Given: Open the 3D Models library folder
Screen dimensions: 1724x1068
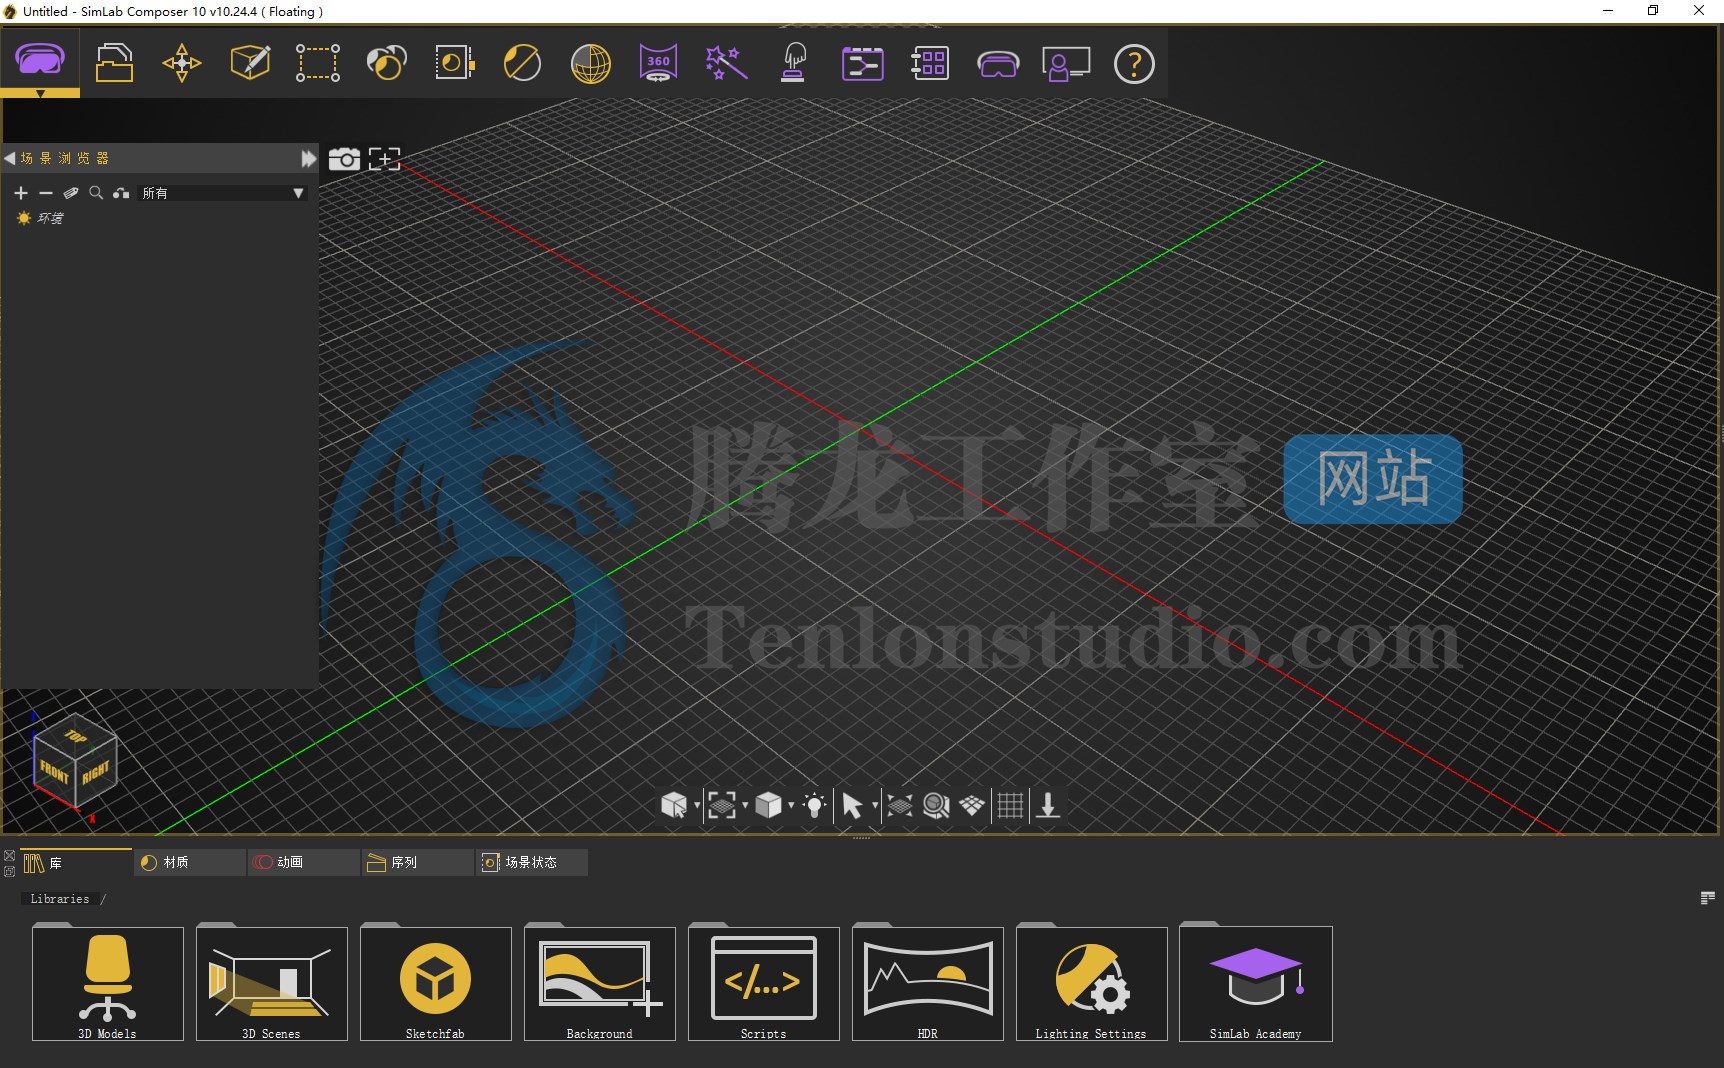Looking at the screenshot, I should coord(108,983).
